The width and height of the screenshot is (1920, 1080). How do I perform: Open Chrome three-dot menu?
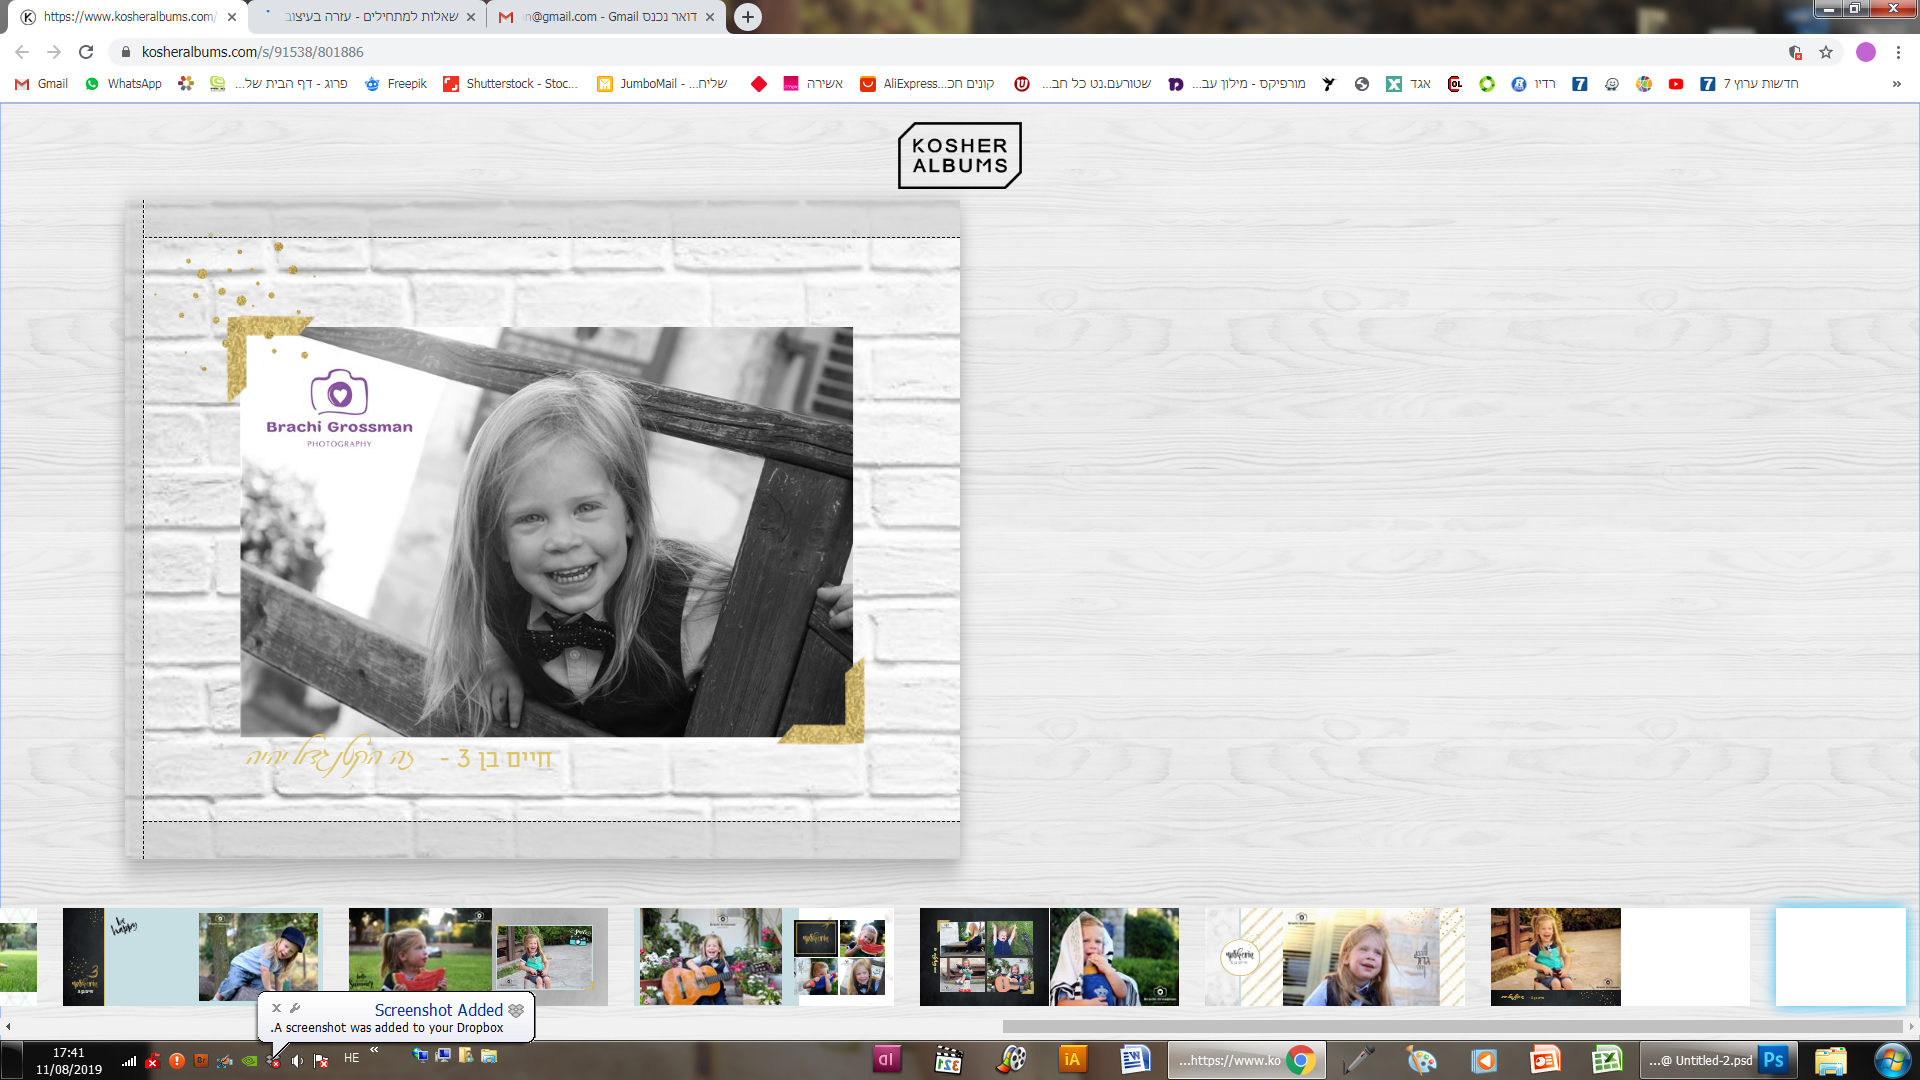1898,52
